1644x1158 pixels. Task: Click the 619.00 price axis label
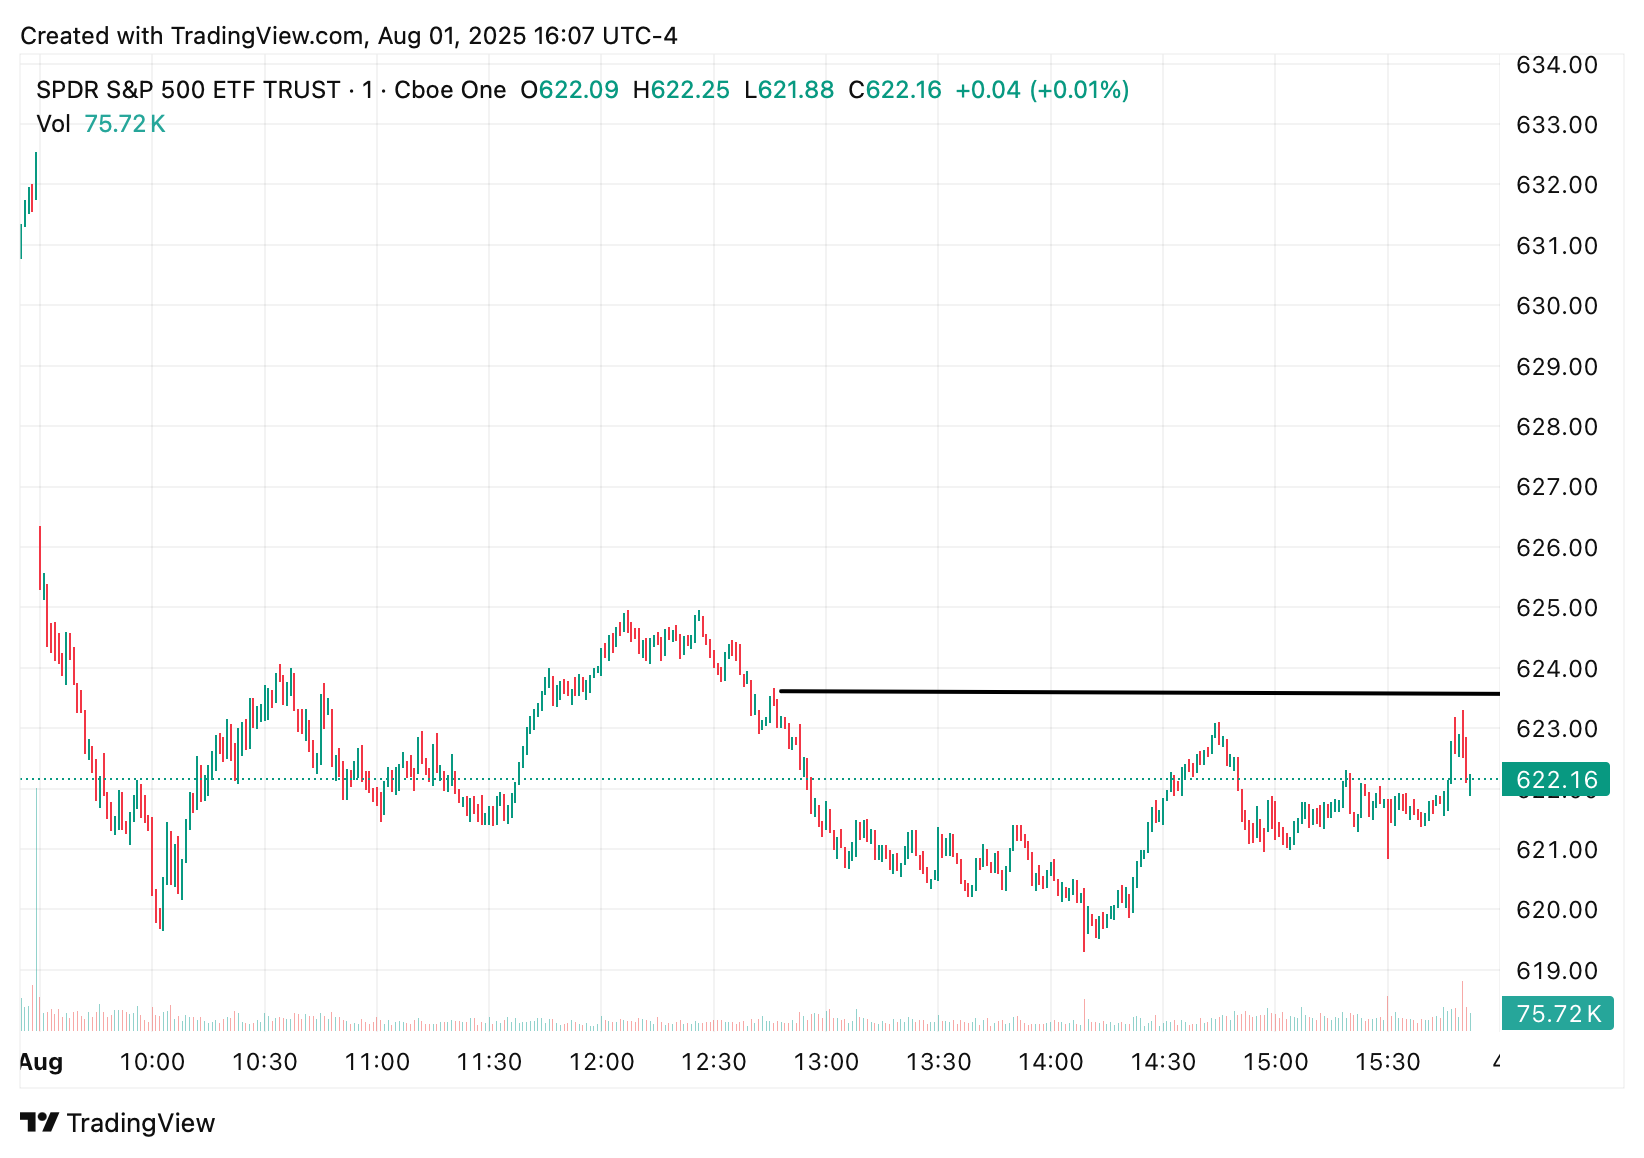(x=1557, y=971)
